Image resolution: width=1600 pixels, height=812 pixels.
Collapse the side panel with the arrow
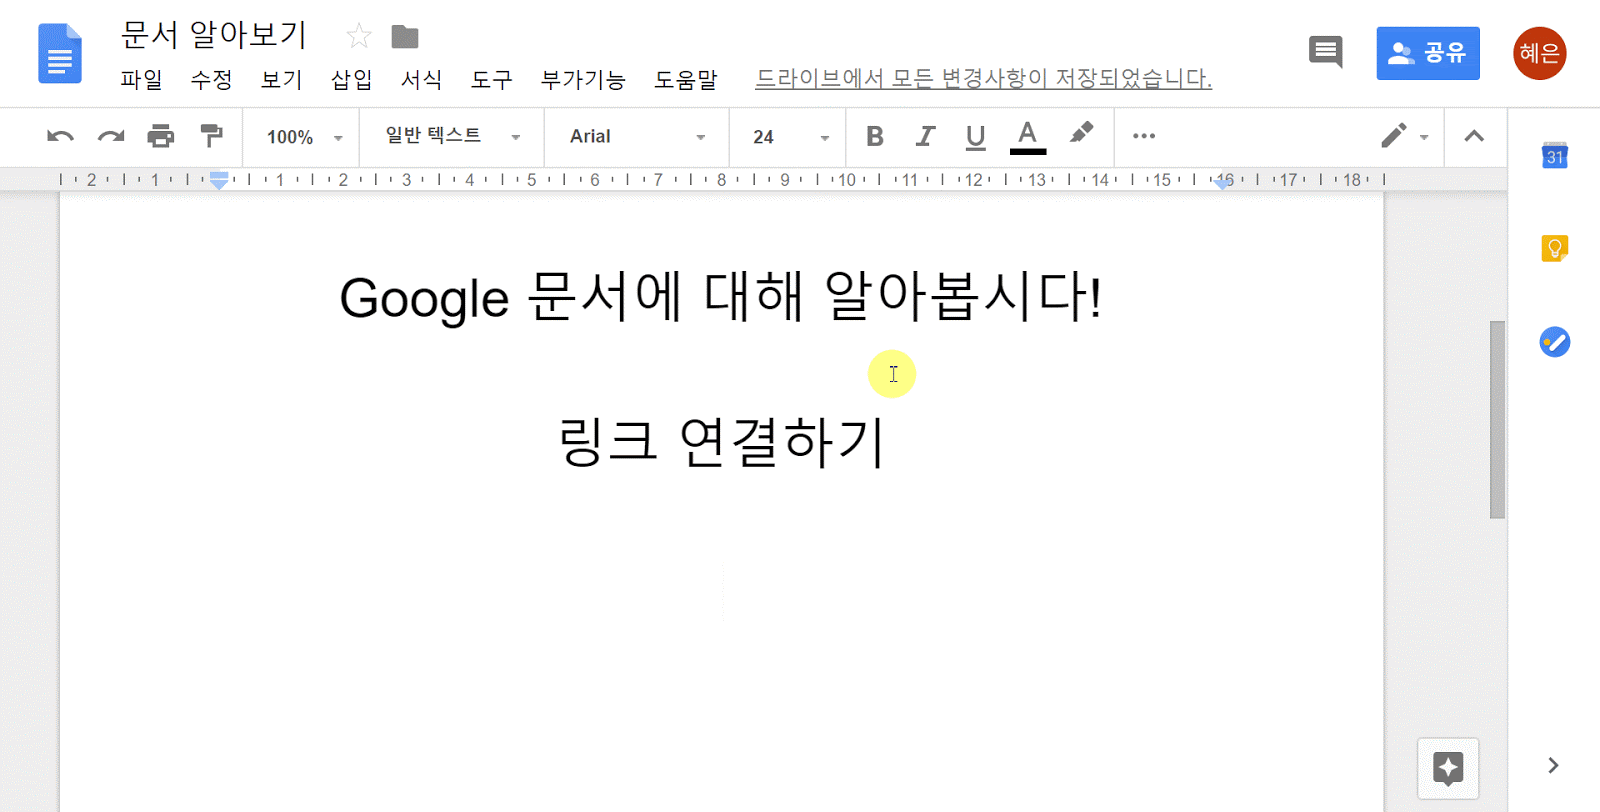1553,765
